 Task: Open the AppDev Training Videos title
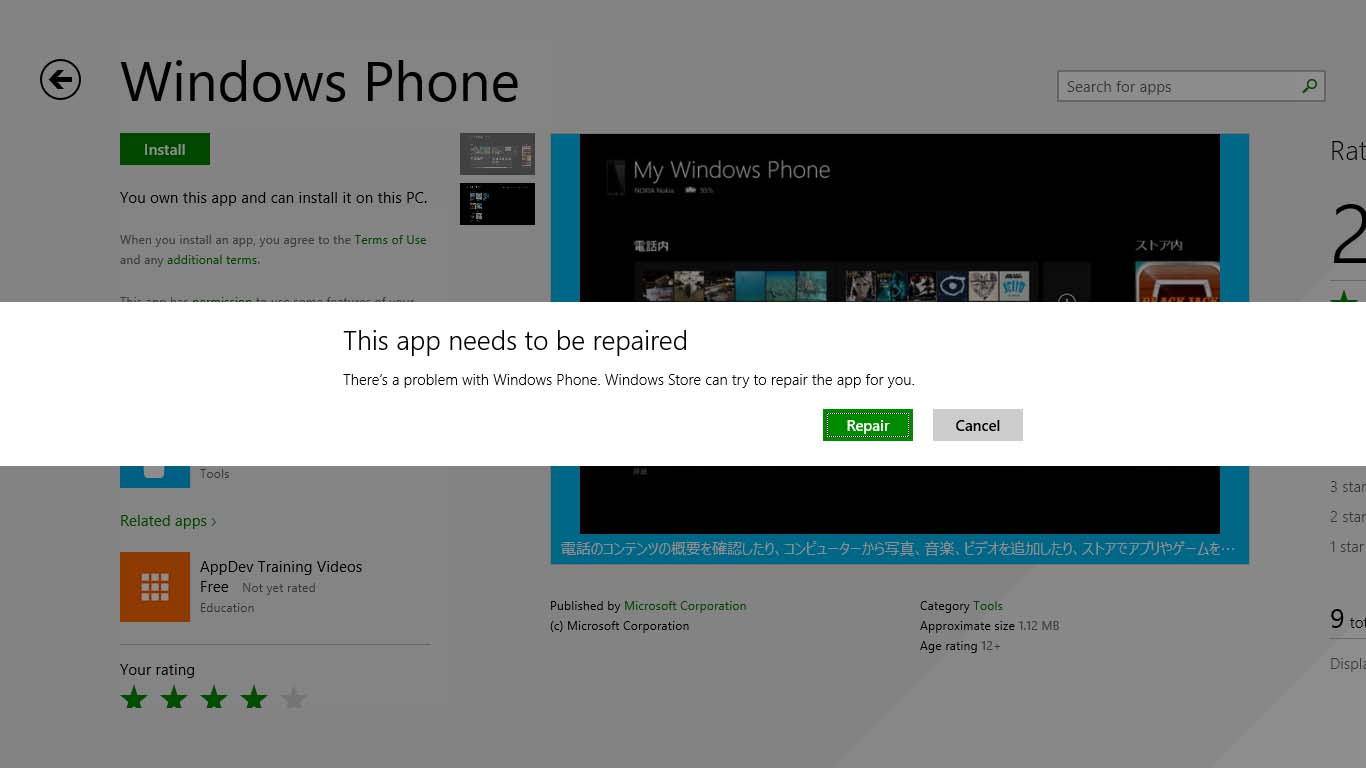coord(281,567)
